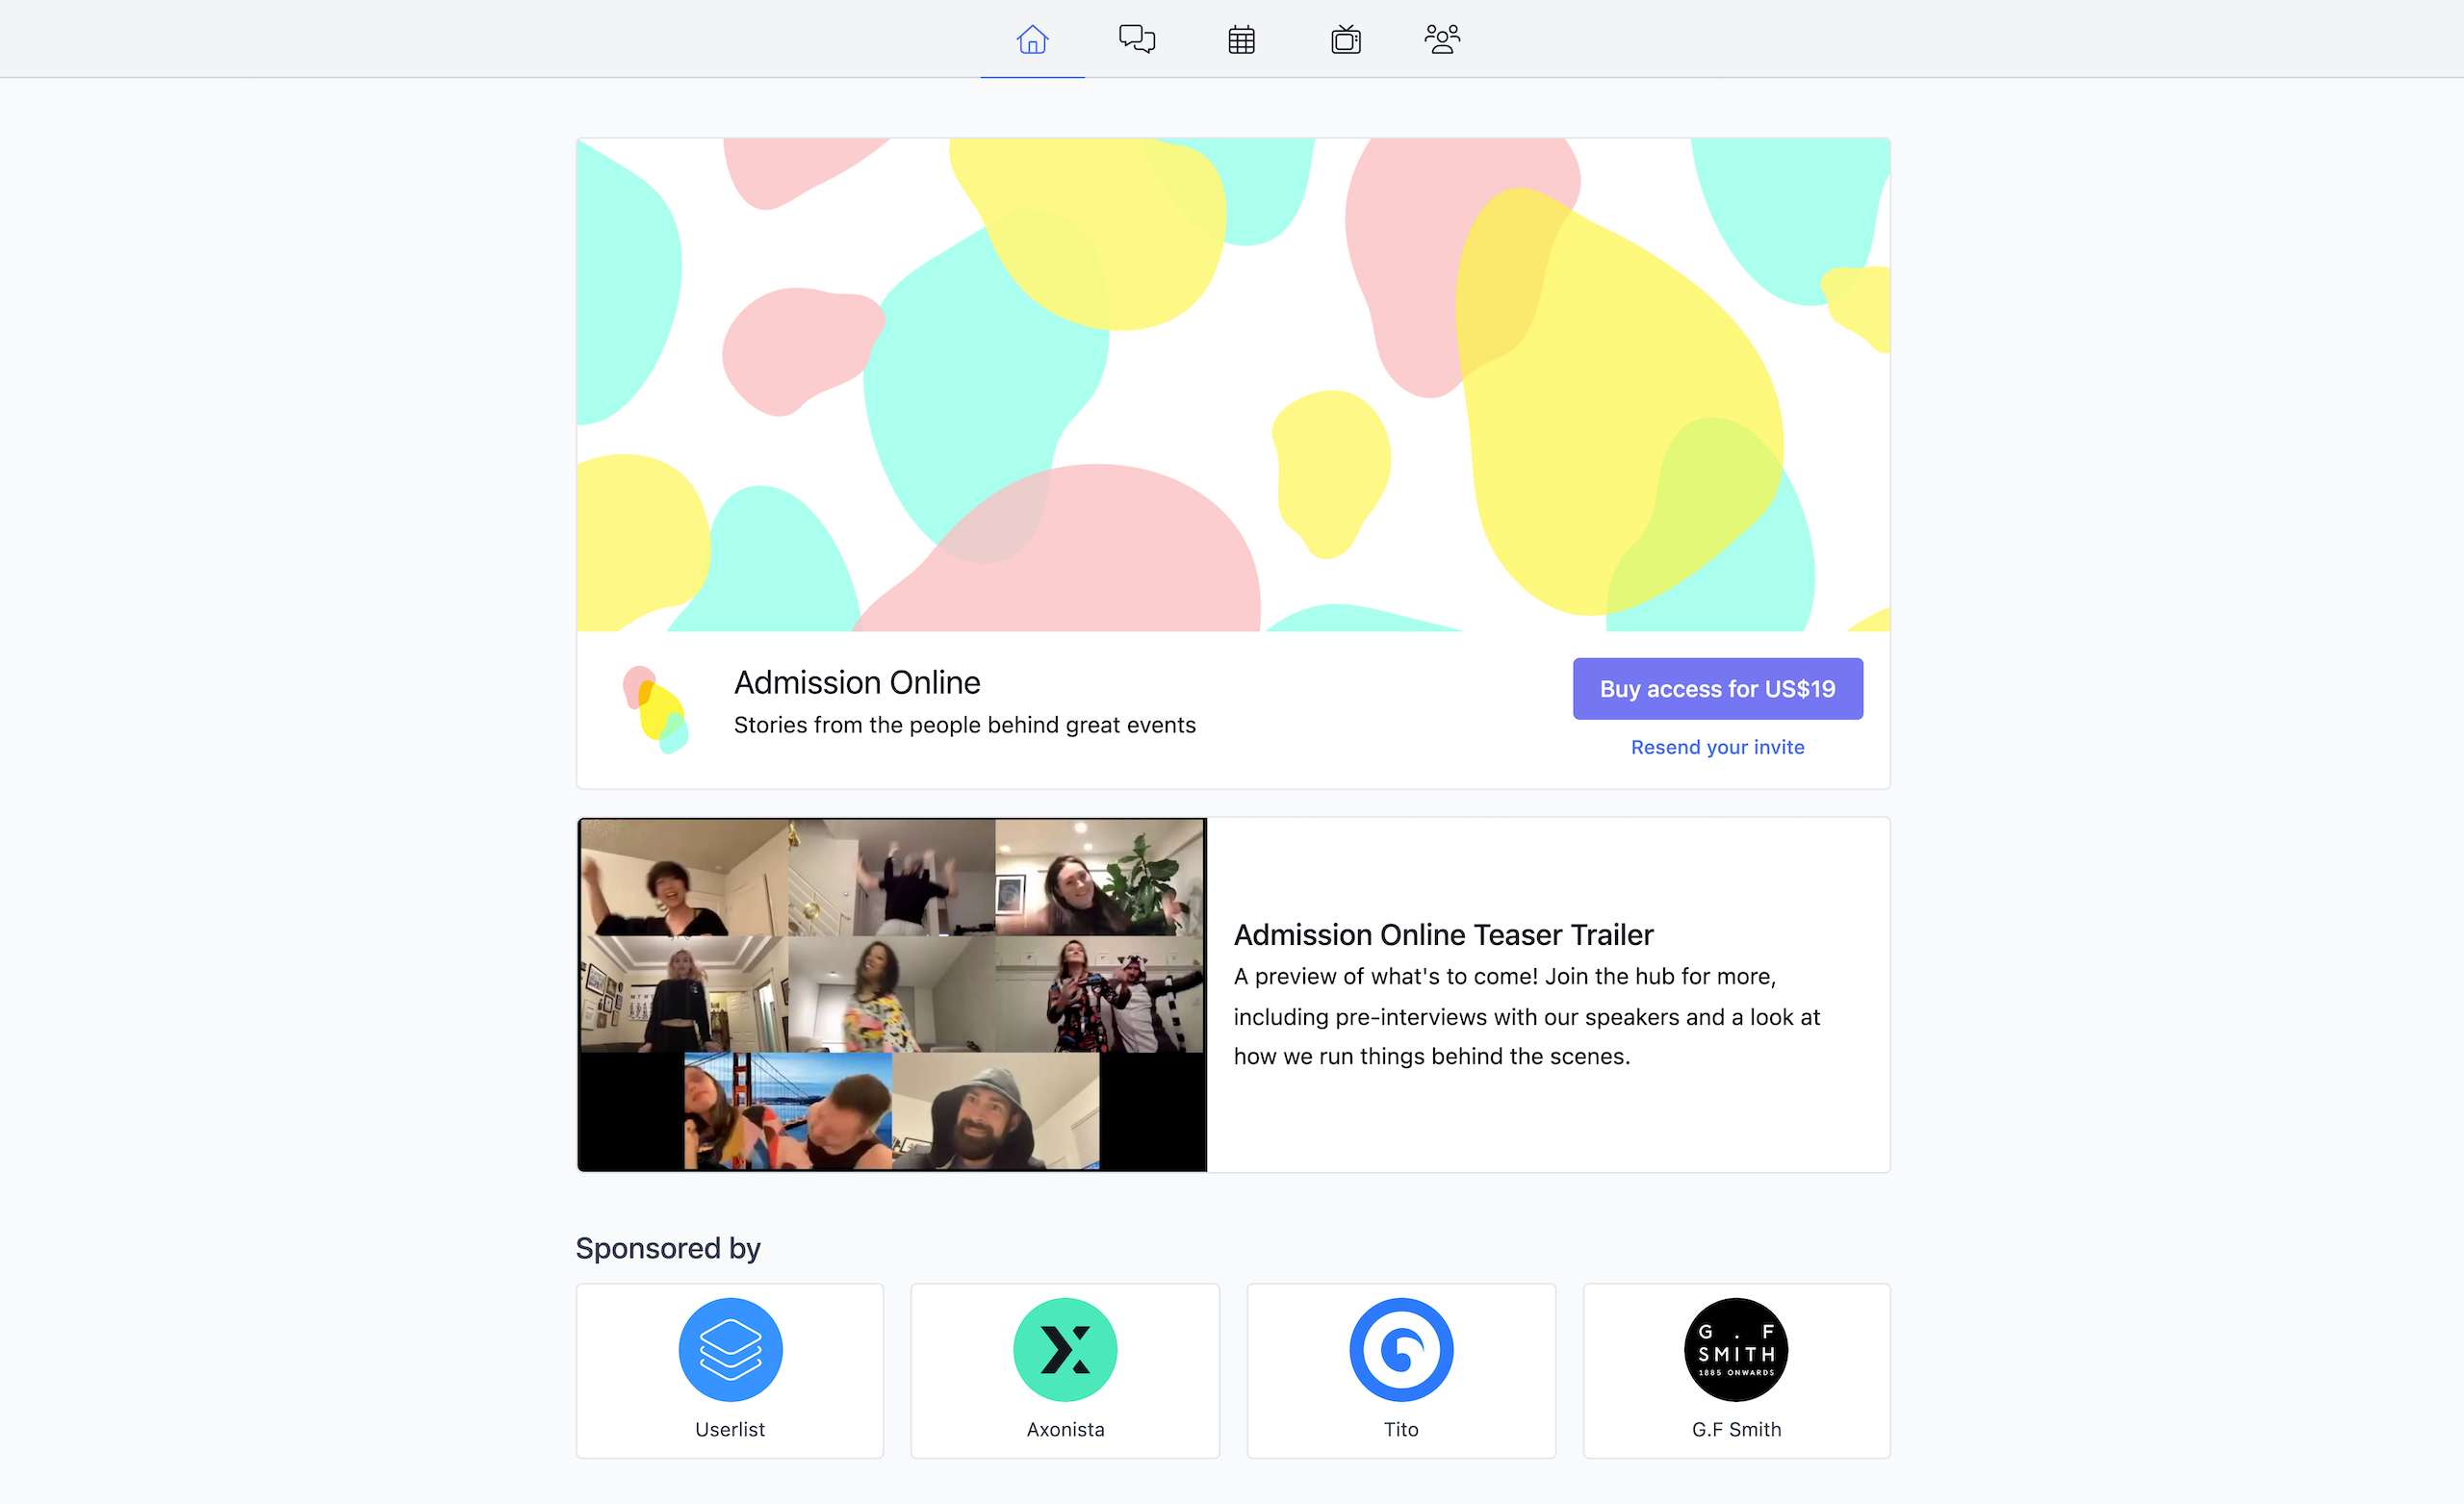Open the TV videos icon
Viewport: 2464px width, 1504px height.
click(1346, 40)
